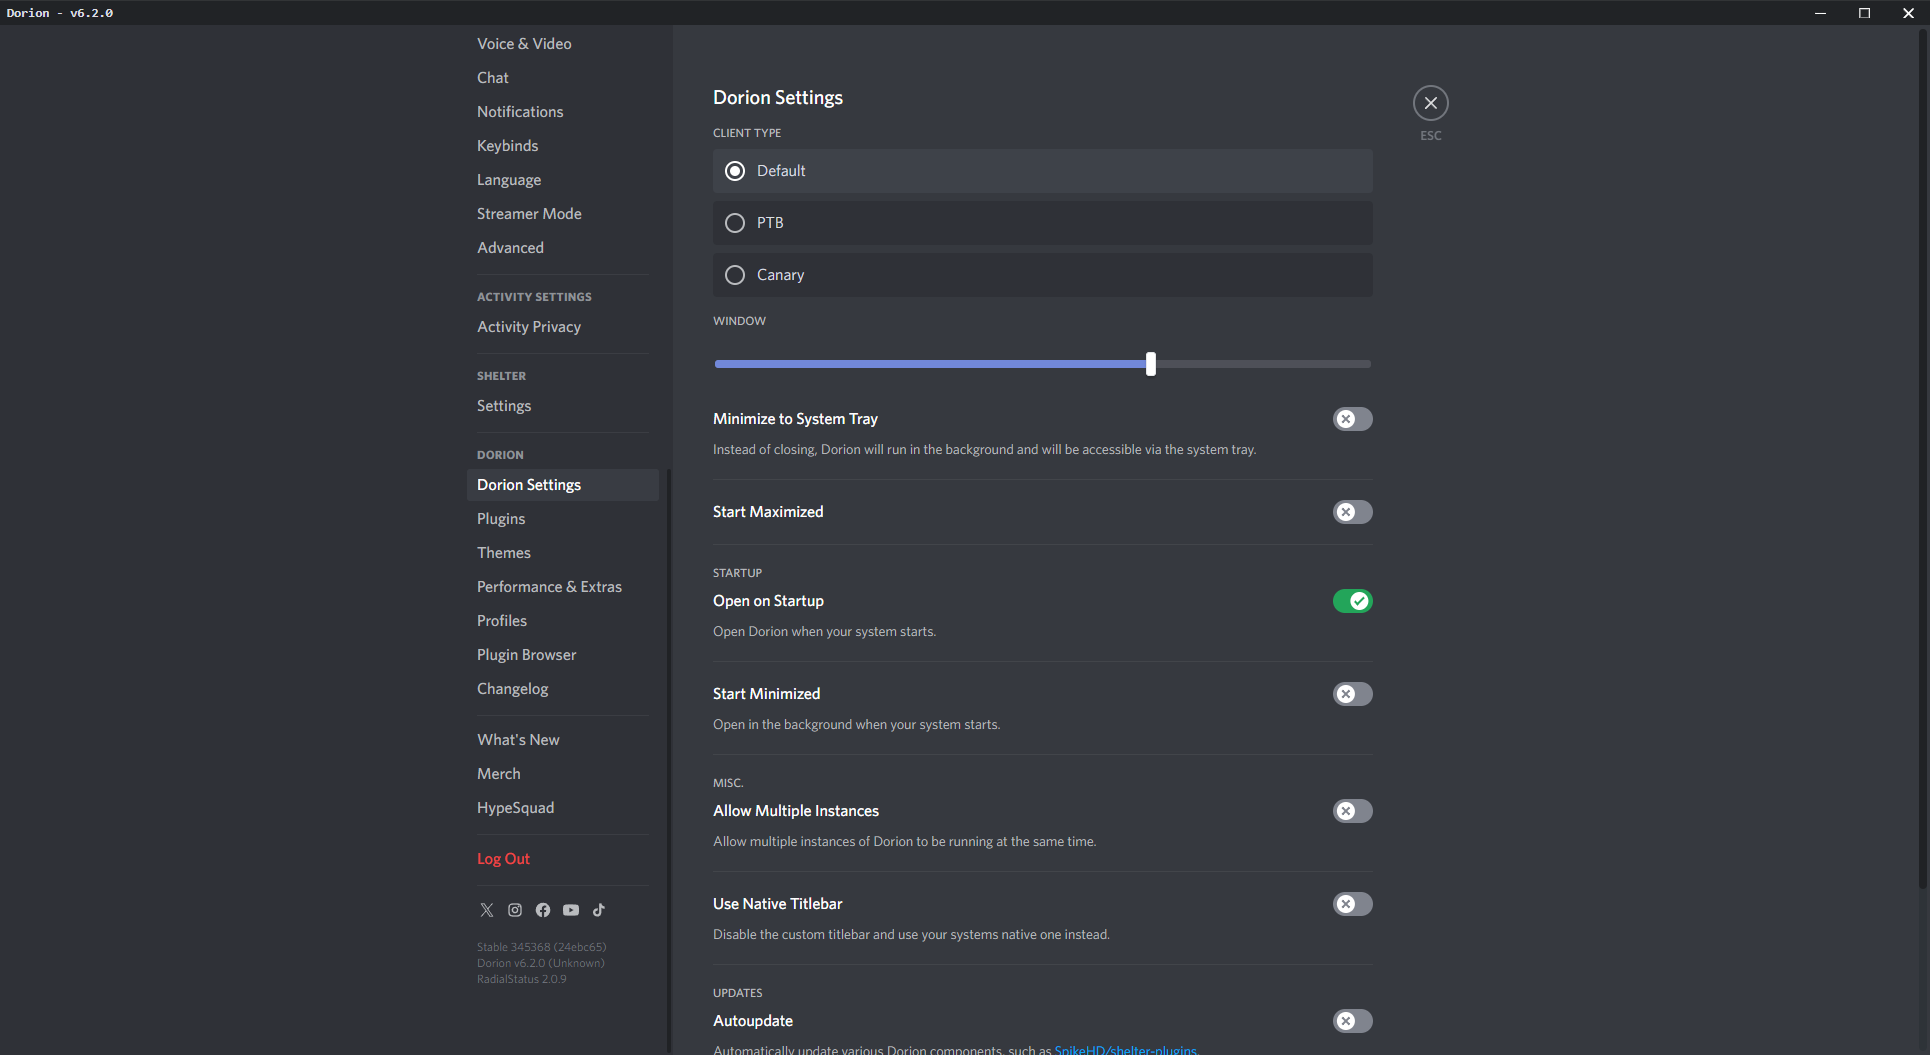This screenshot has height=1055, width=1930.
Task: Open Performance & Extras page
Action: [x=562, y=587]
